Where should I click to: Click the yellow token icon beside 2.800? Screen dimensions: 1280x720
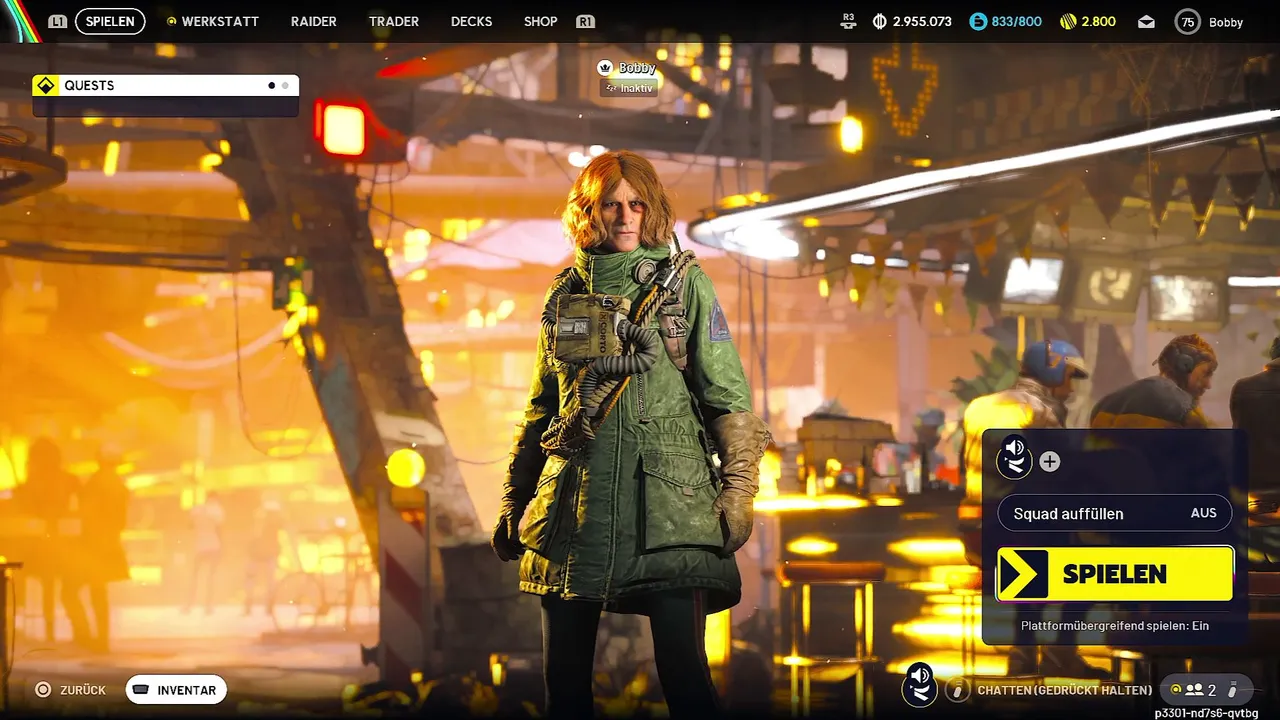(1068, 21)
